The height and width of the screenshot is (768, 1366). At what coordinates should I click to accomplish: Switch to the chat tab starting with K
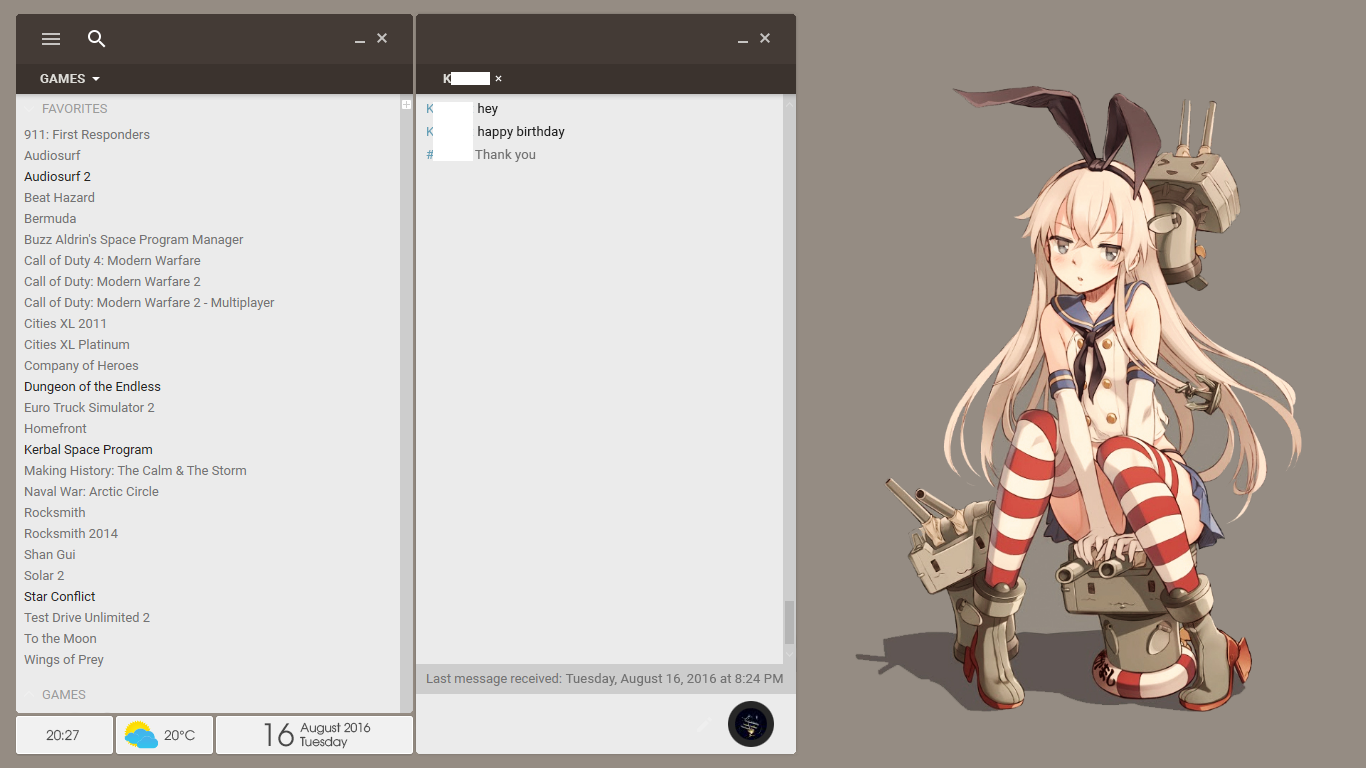click(x=466, y=78)
